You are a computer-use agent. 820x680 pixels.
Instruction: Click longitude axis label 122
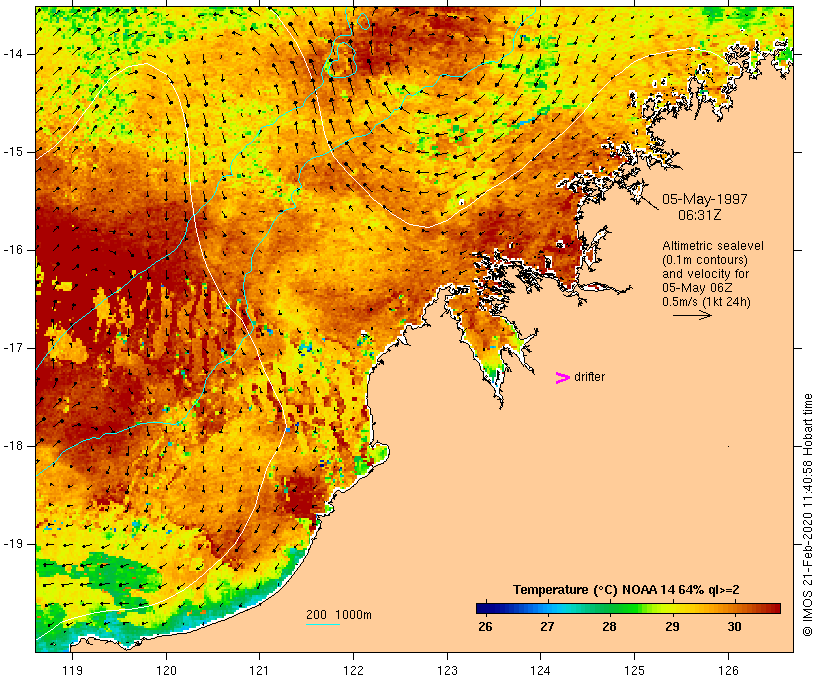click(x=354, y=671)
